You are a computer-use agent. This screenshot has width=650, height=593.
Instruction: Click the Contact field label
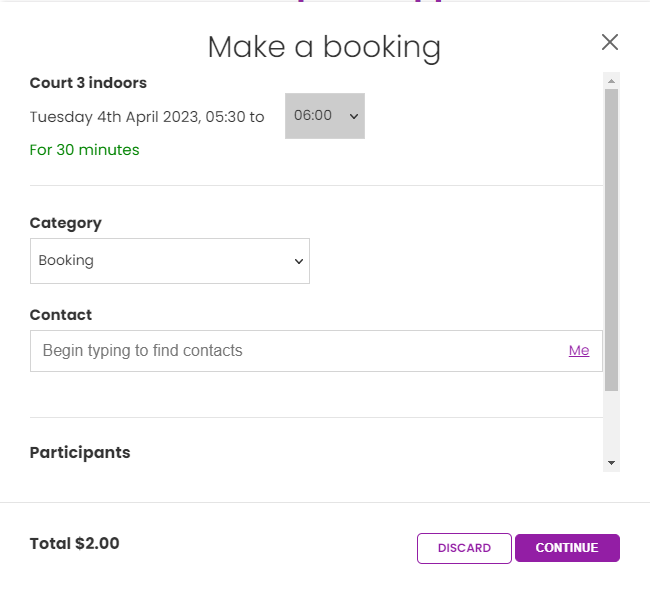click(61, 315)
